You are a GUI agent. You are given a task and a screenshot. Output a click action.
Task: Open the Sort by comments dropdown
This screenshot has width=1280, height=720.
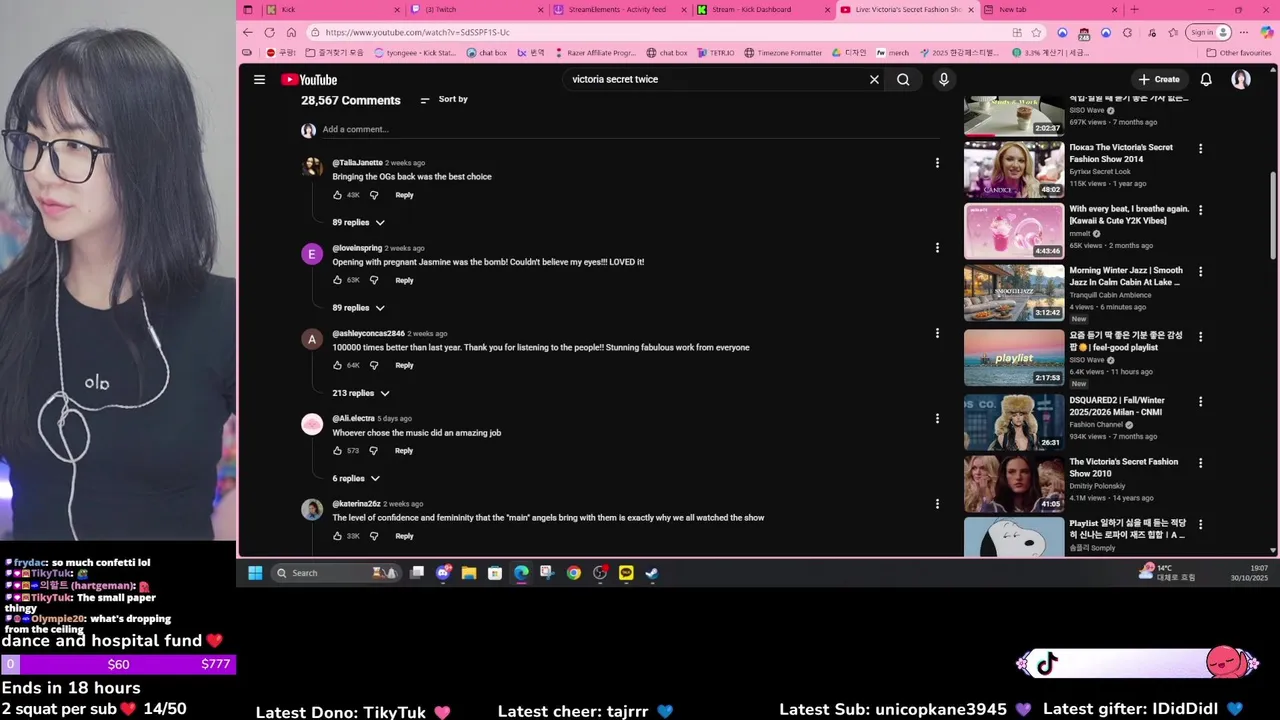pyautogui.click(x=443, y=99)
